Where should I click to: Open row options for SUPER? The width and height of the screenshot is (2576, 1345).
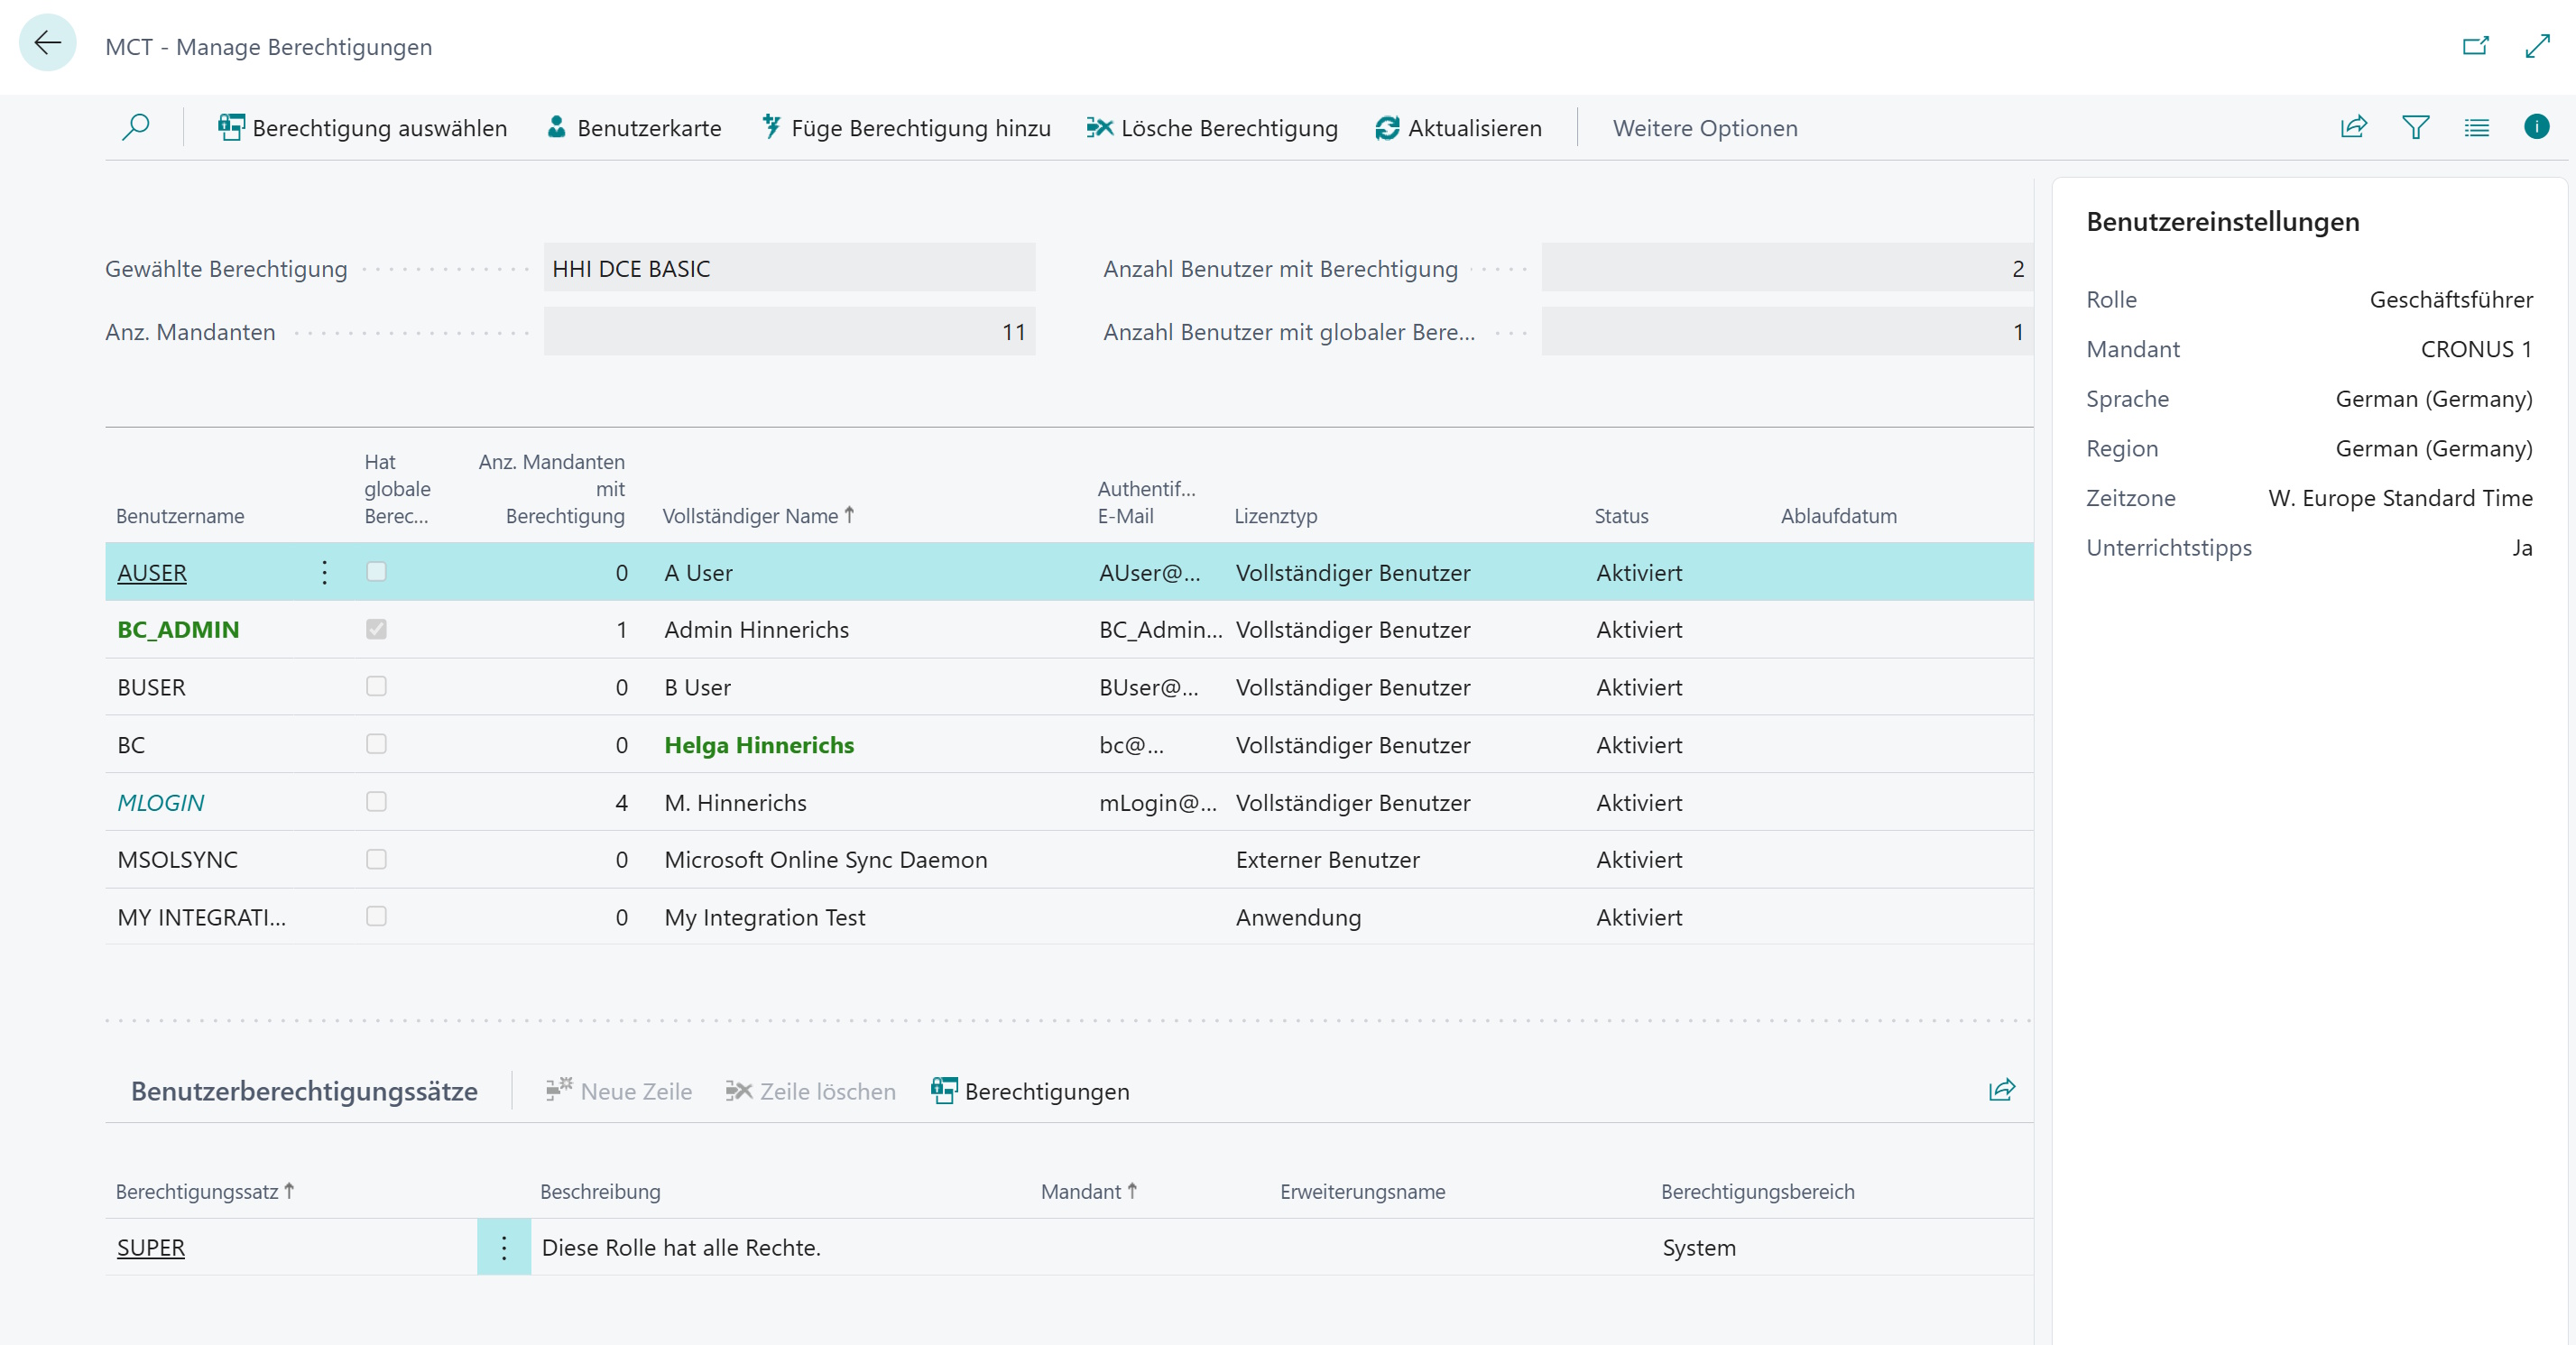point(504,1247)
